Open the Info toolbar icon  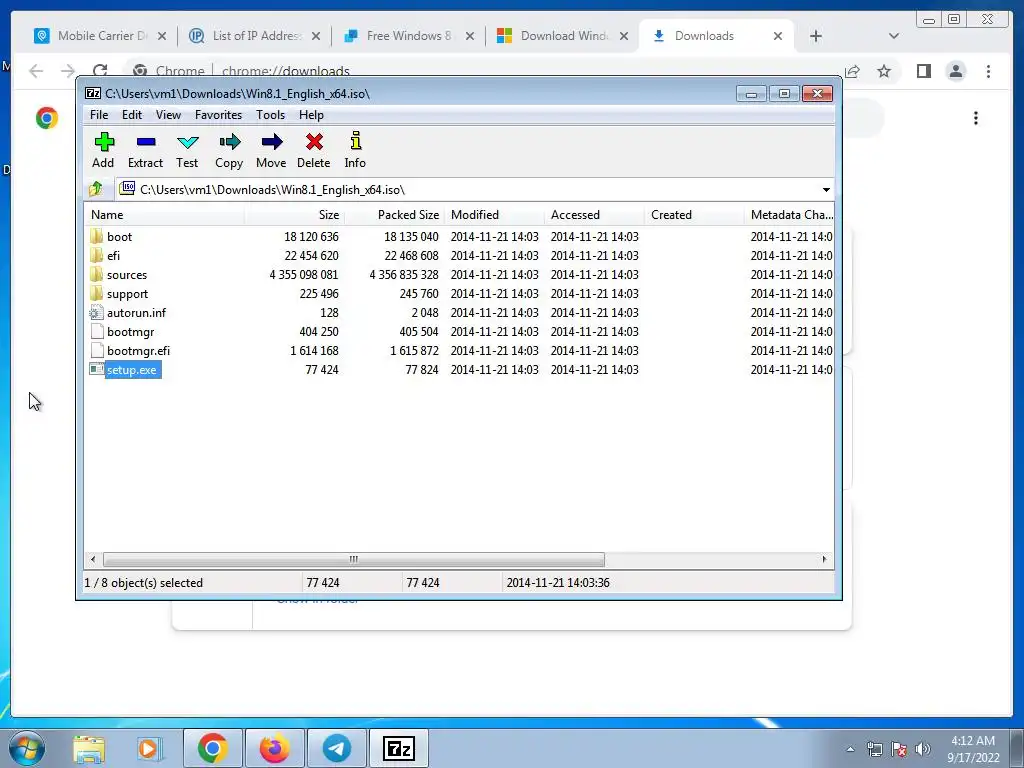(x=355, y=150)
